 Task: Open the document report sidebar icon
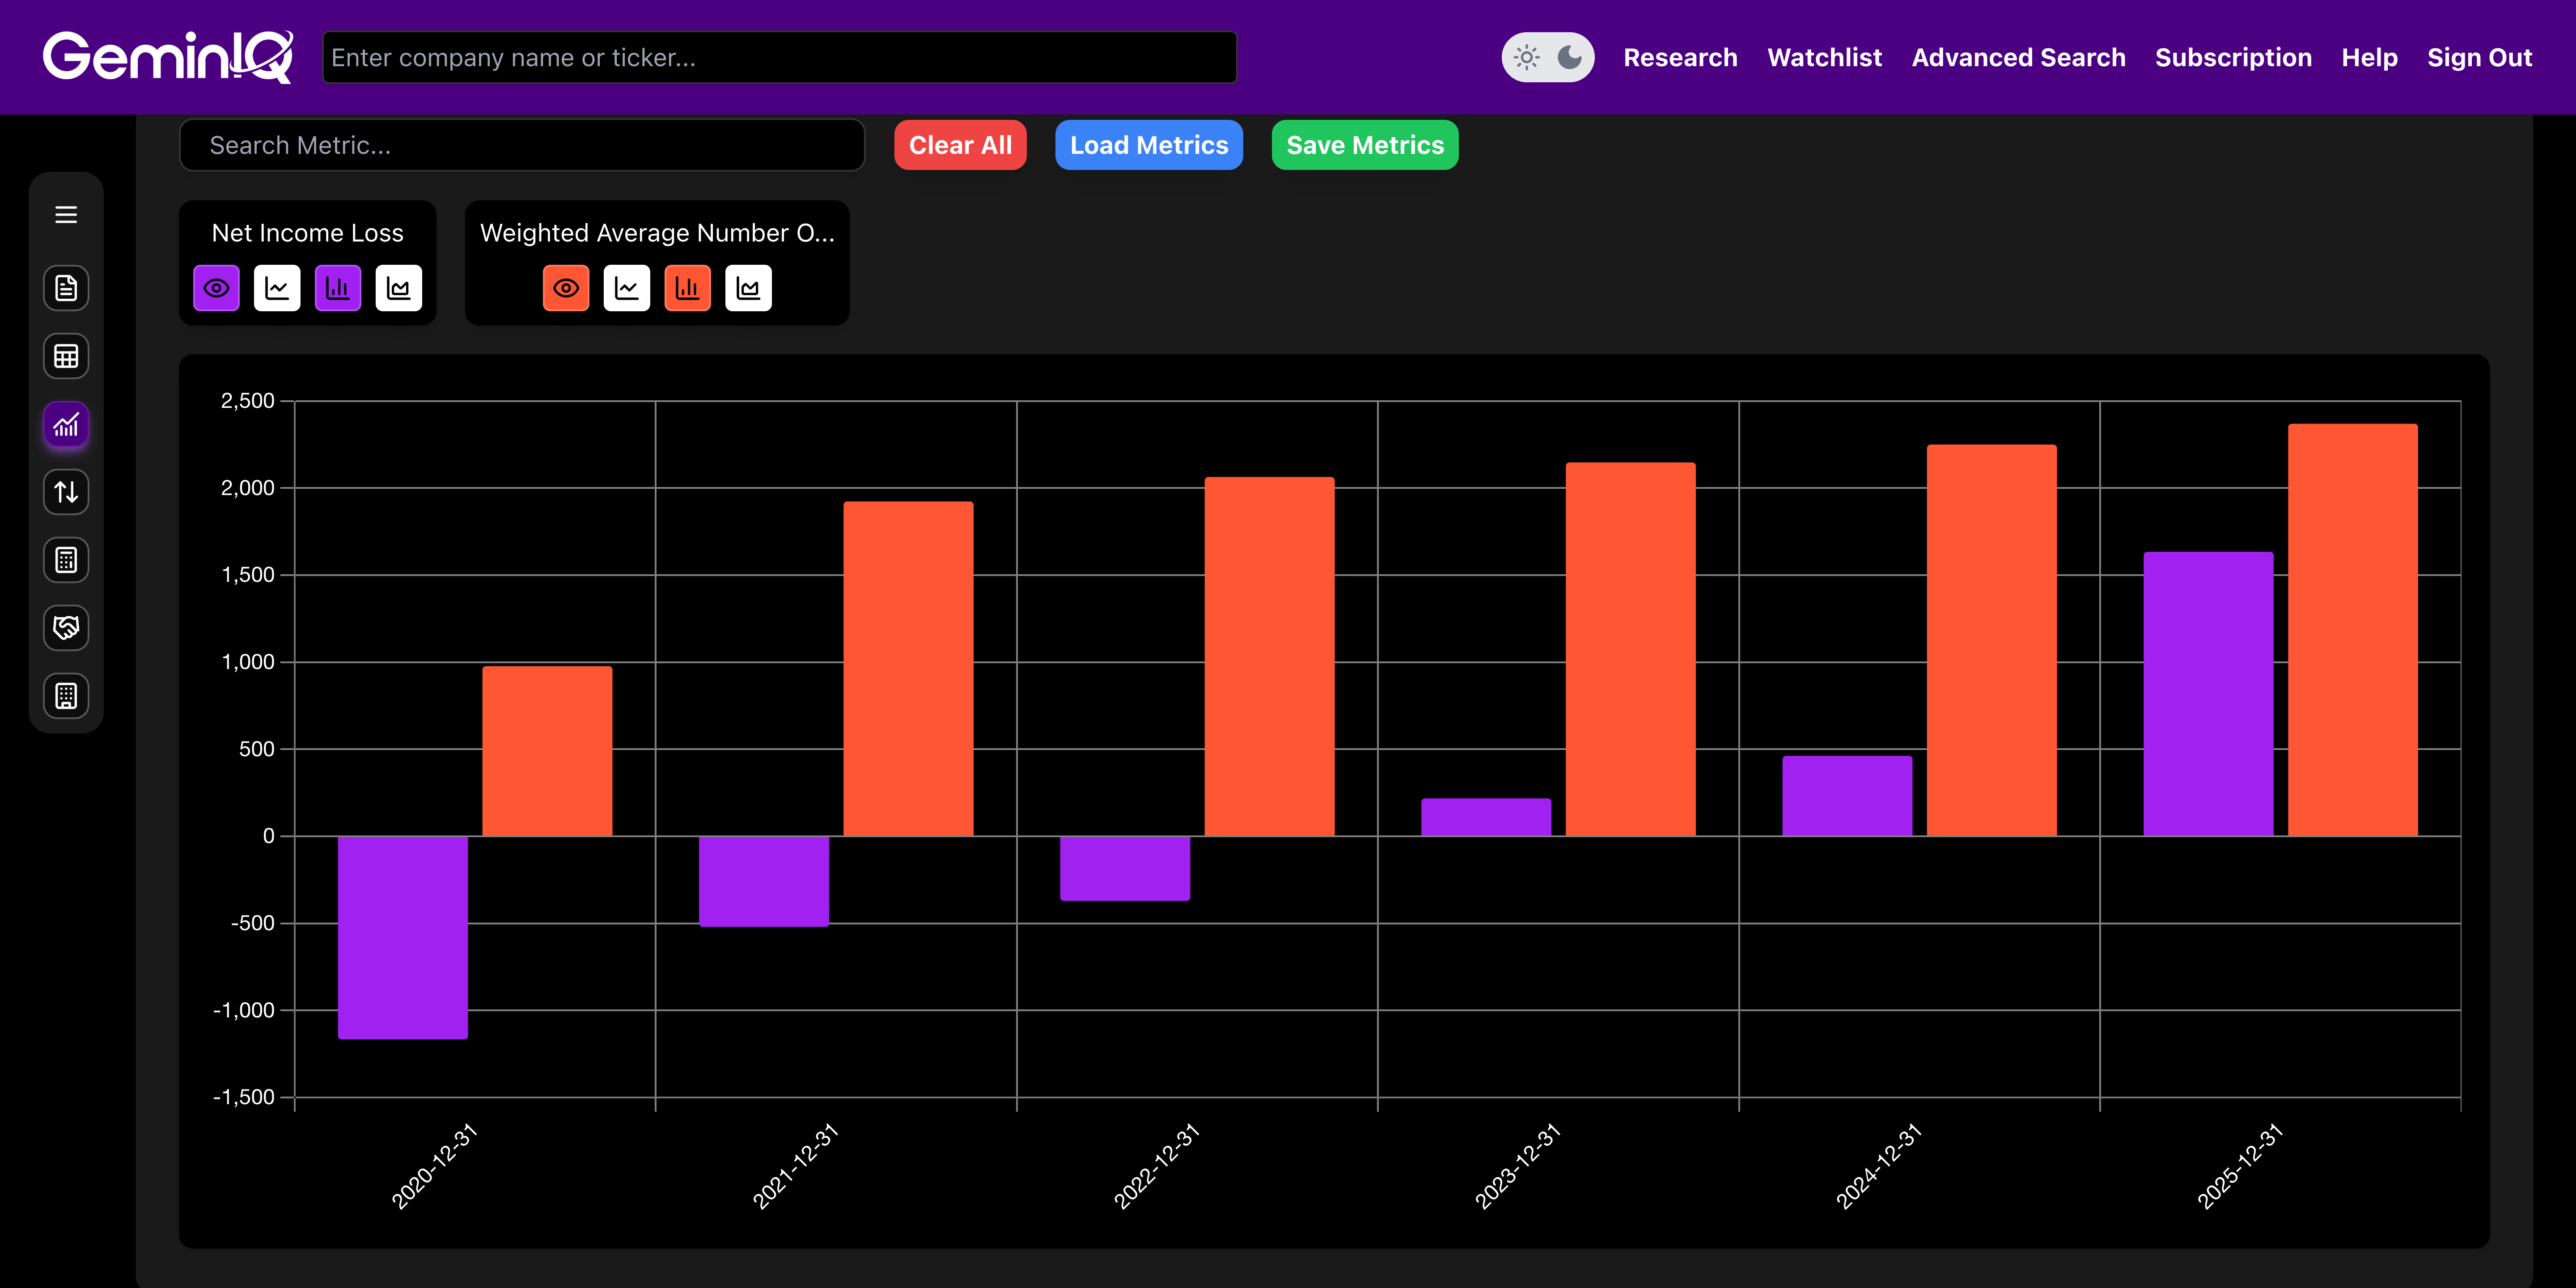pos(66,288)
